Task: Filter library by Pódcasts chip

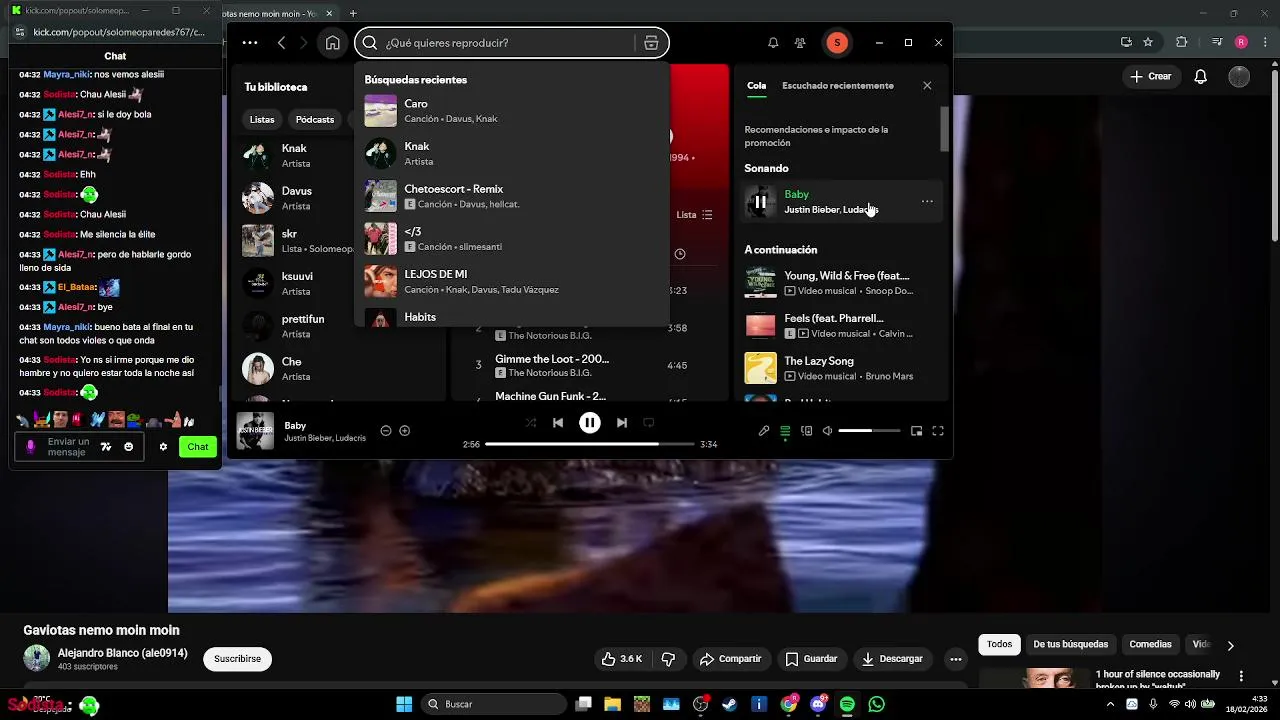Action: (315, 119)
